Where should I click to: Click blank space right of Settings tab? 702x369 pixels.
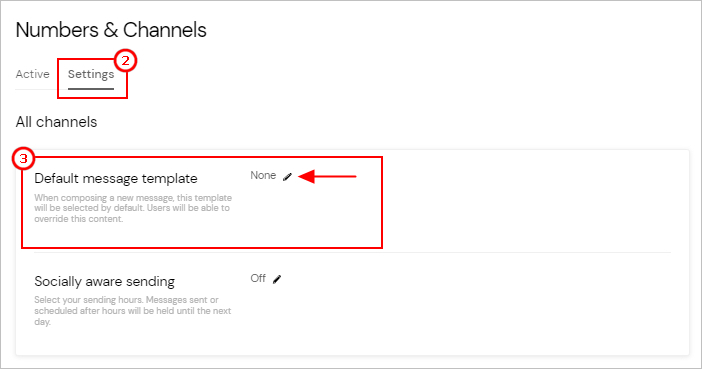point(403,74)
